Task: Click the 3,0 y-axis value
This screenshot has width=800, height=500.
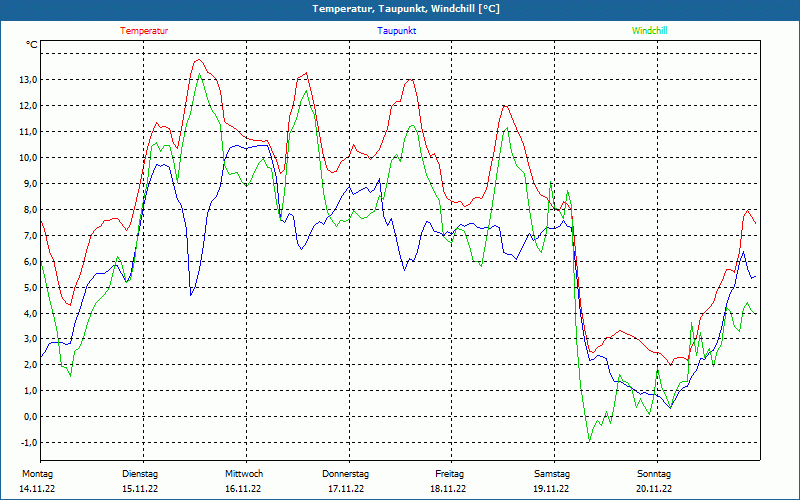Action: (30, 339)
